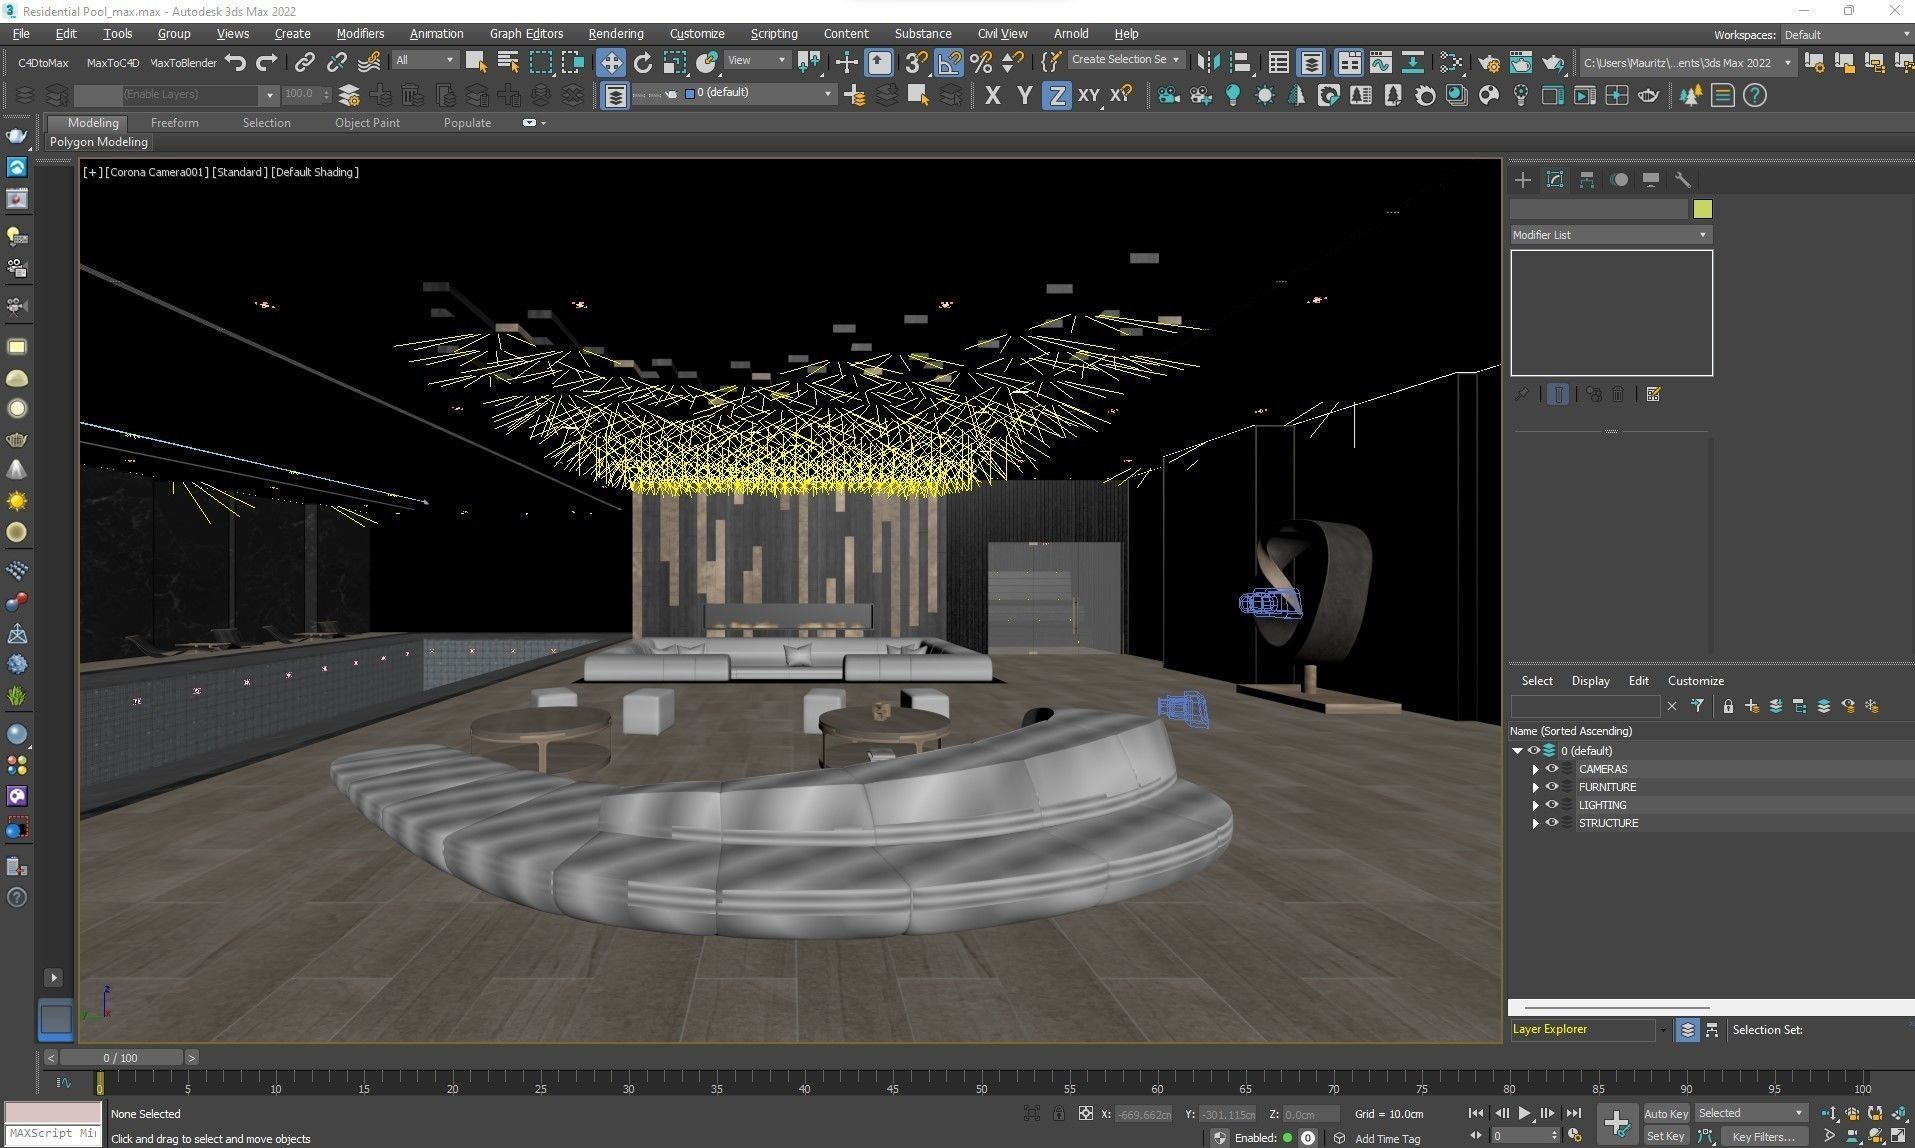Open the Modifiers menu
This screenshot has width=1915, height=1148.
pos(360,33)
